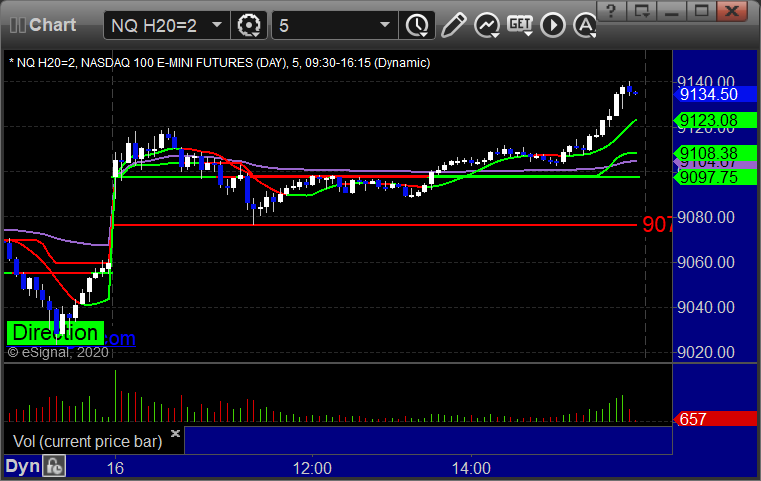Click the lock icon next to Dyn
The height and width of the screenshot is (481, 761).
coord(54,466)
